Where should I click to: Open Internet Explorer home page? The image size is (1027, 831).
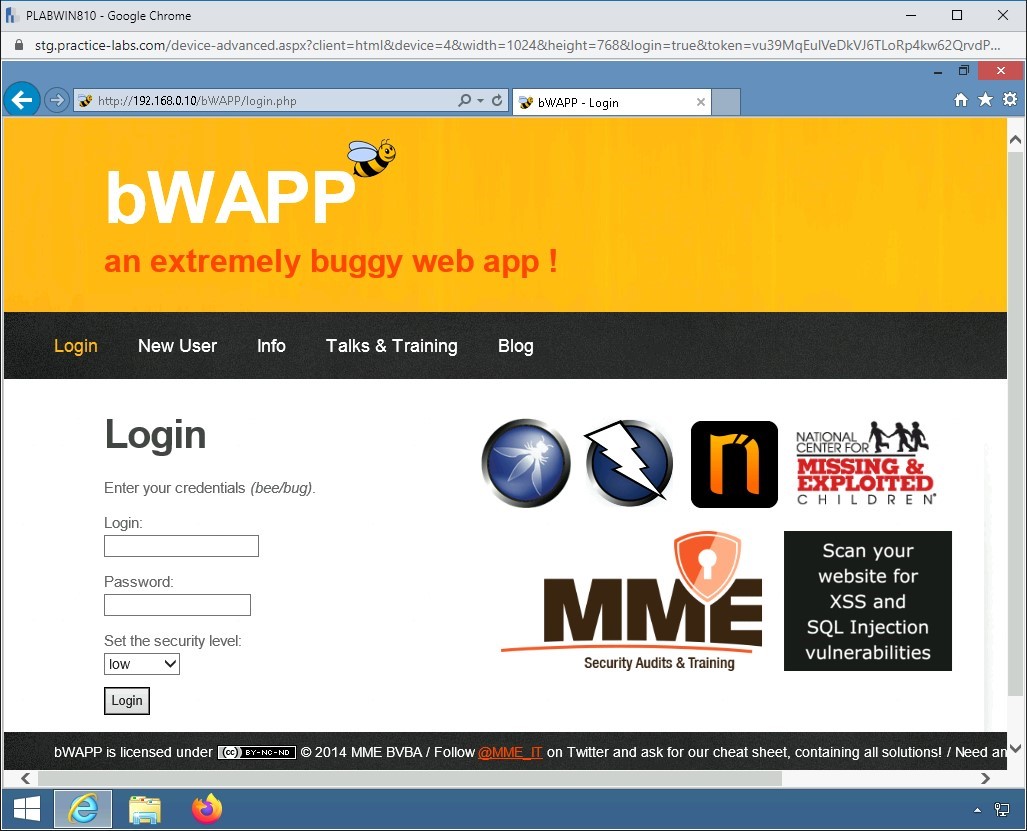[x=959, y=100]
